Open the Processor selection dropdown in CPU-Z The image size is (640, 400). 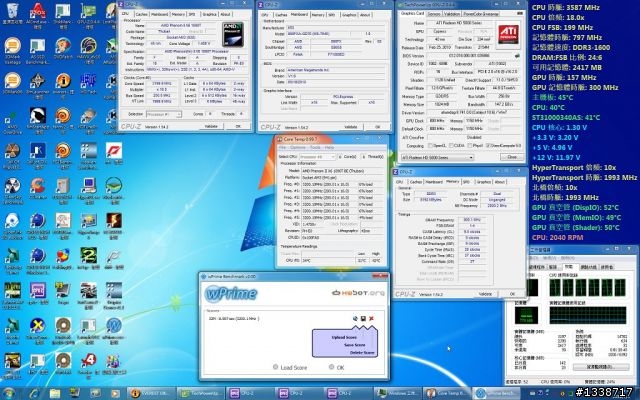point(163,114)
